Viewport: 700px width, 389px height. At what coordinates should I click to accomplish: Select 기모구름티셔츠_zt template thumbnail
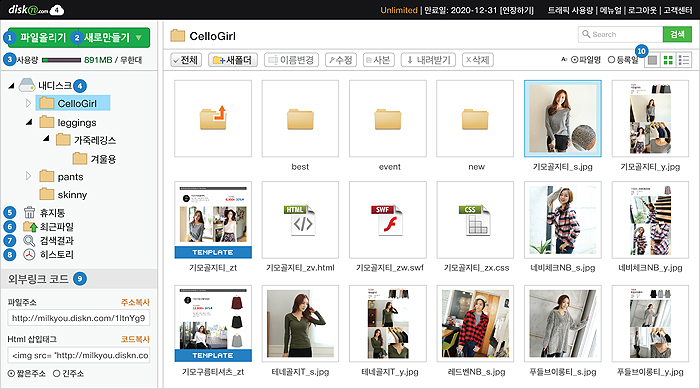coord(213,324)
